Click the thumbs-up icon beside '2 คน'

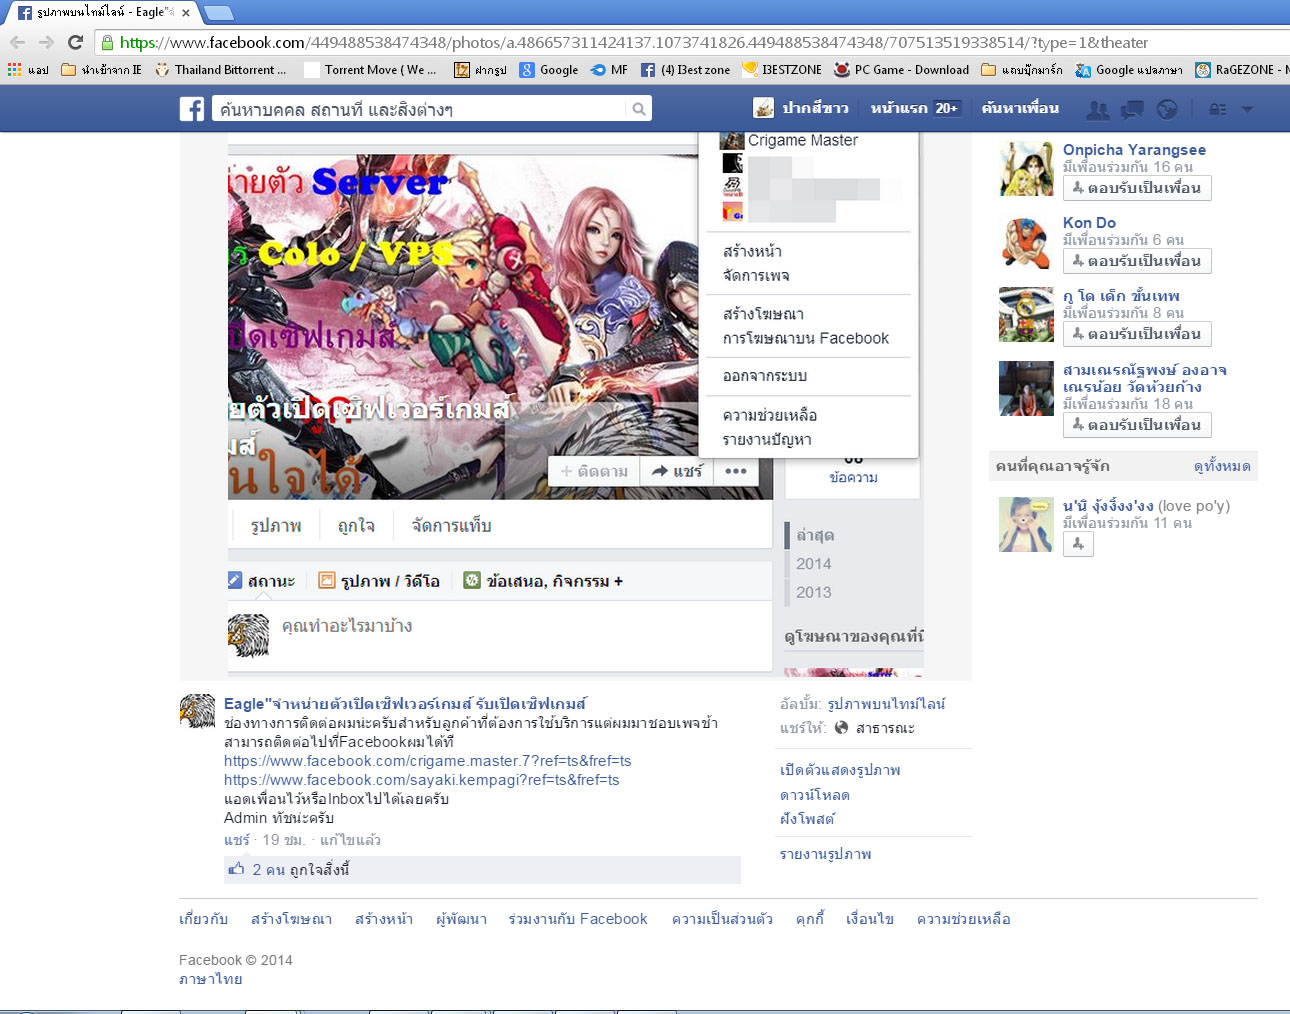coord(236,869)
